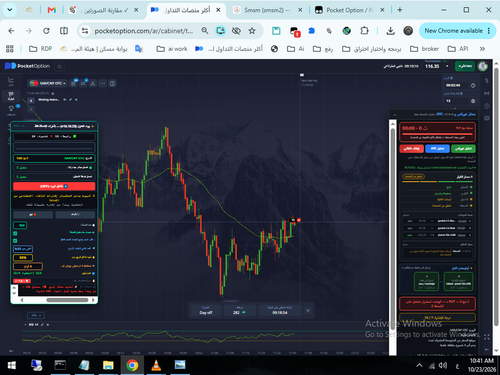Switch to the Smsm (smsm2) browser tab
This screenshot has height=375, width=500.
[267, 10]
